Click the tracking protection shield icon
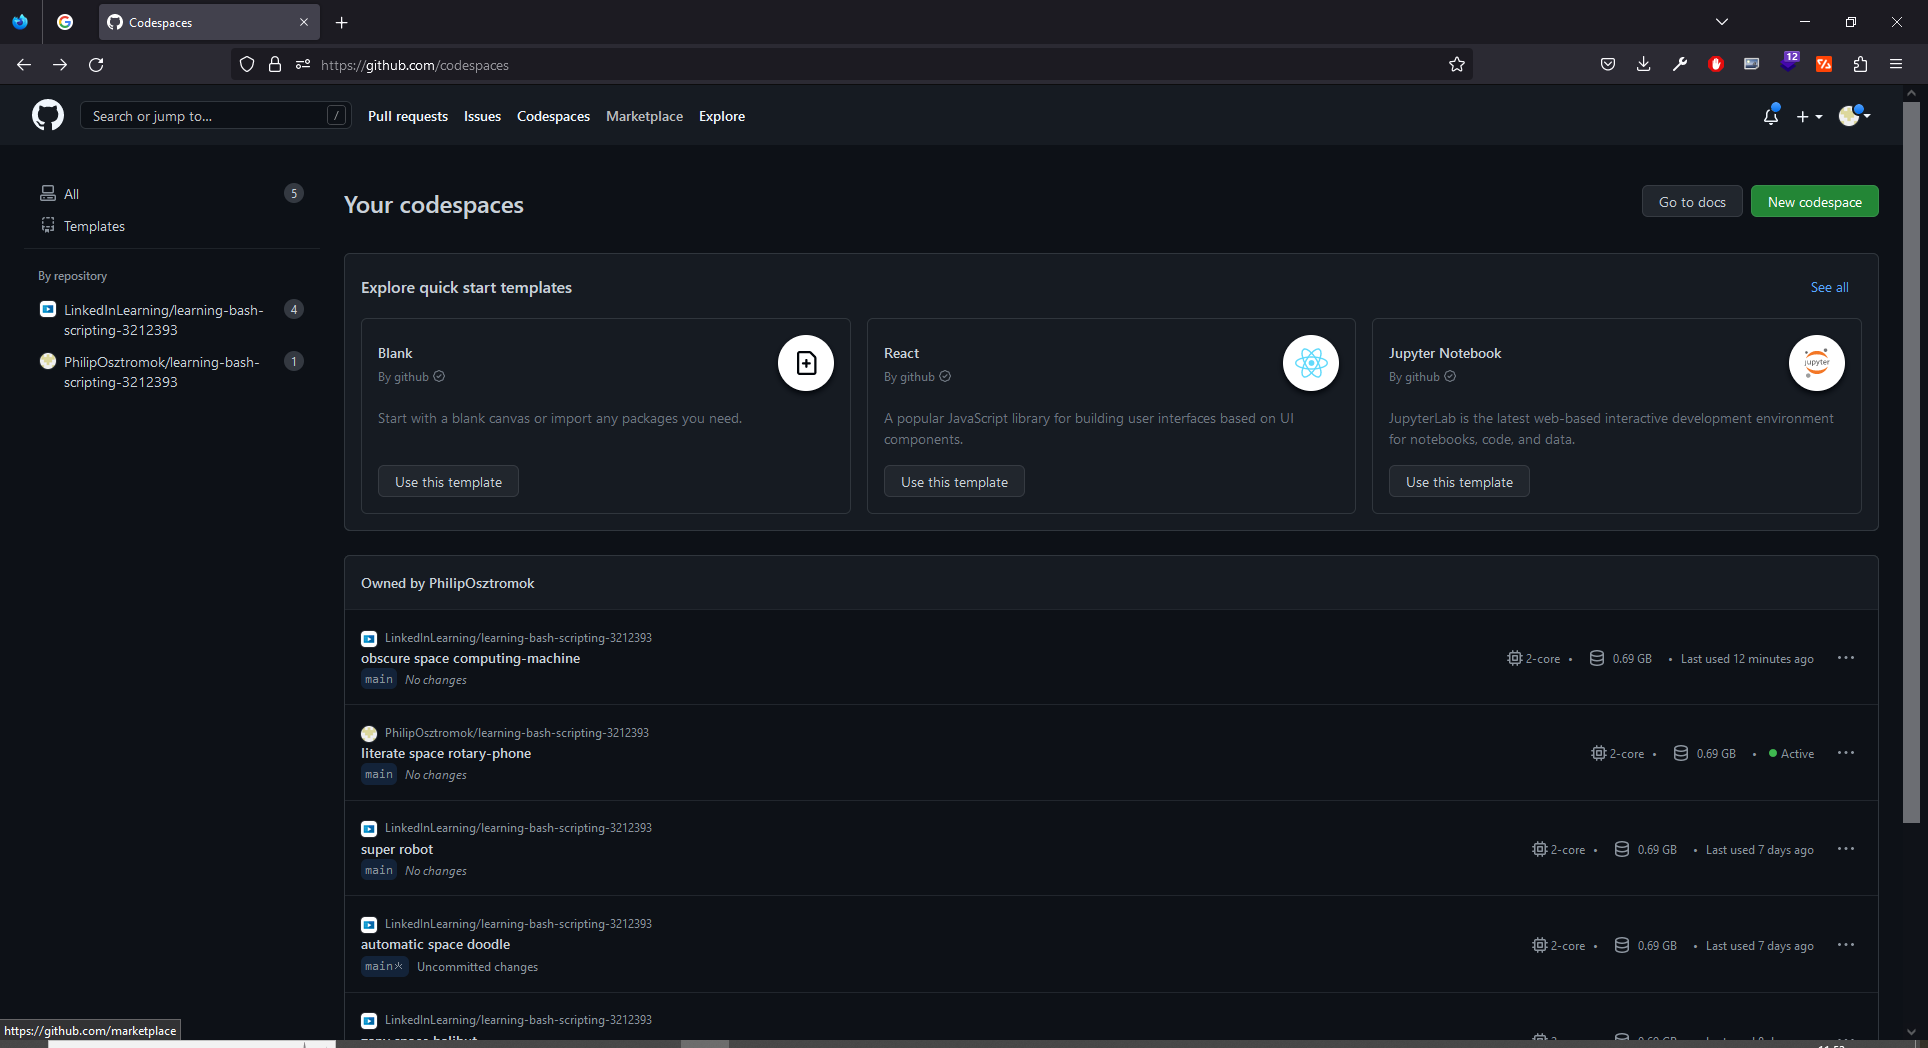 click(x=247, y=65)
